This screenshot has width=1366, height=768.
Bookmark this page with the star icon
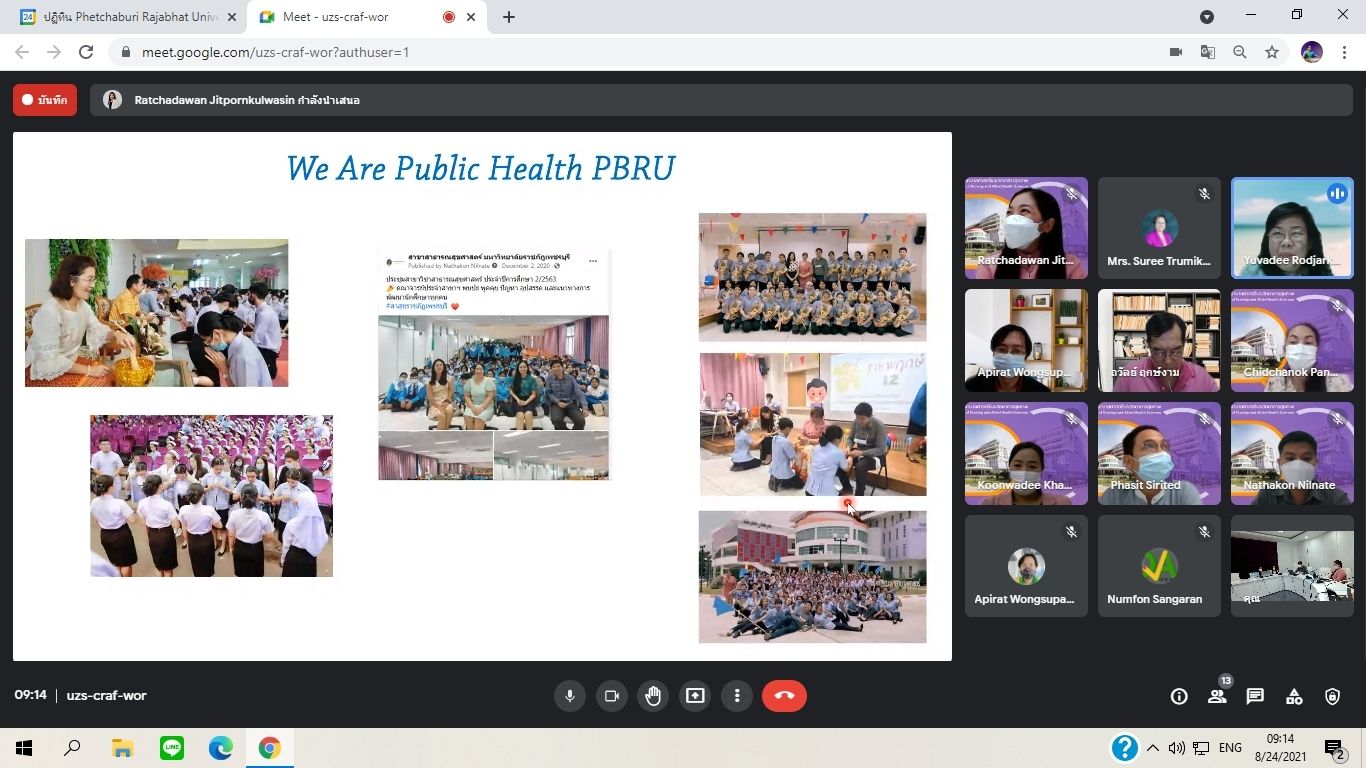coord(1272,52)
